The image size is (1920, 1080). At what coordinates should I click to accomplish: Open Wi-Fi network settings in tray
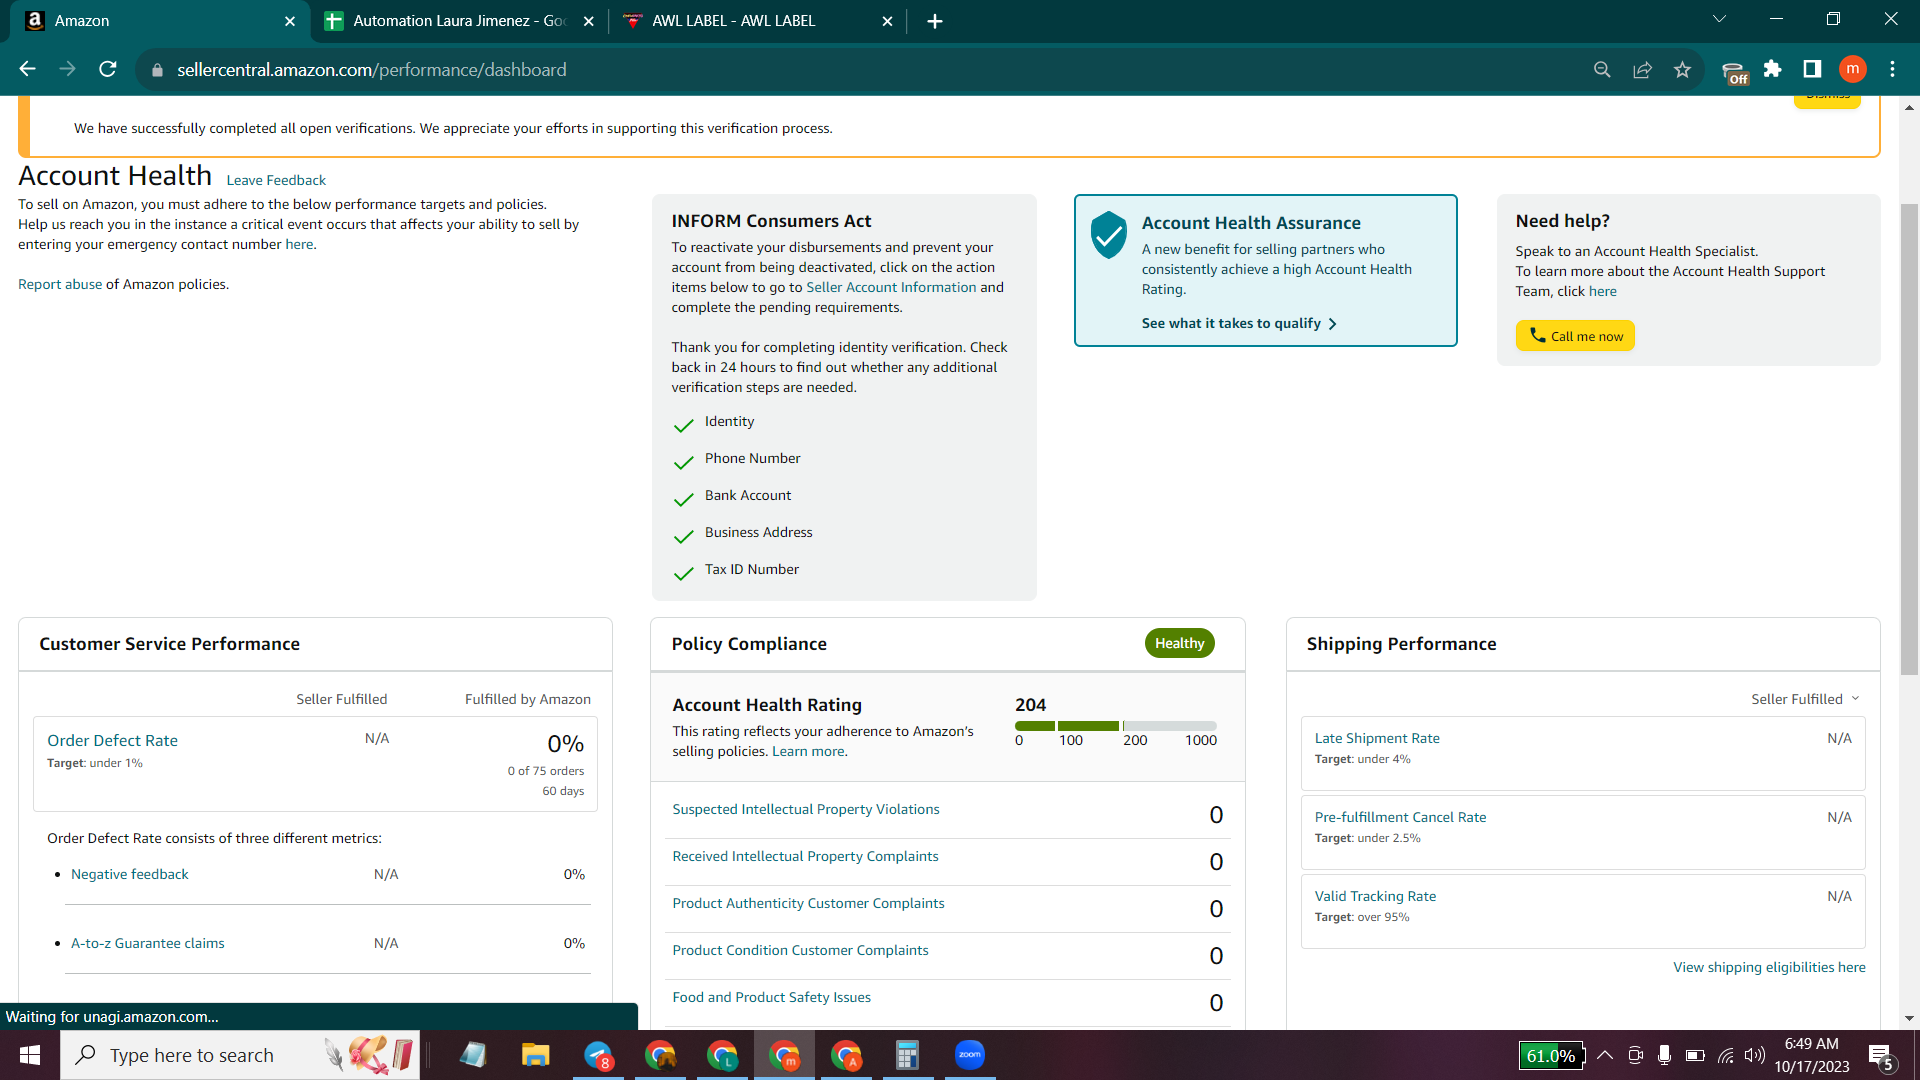[x=1725, y=1055]
